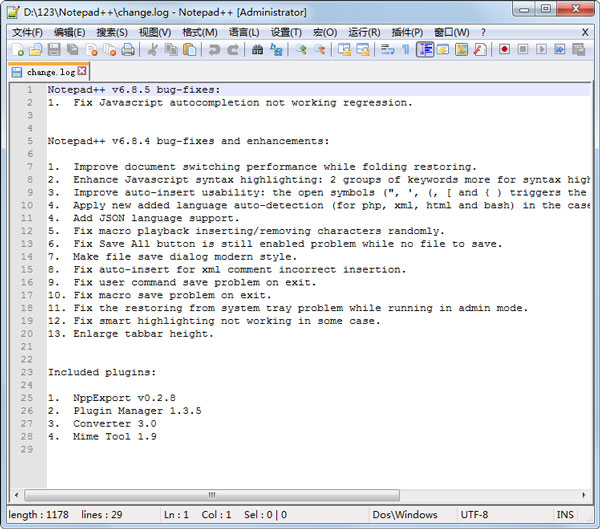
Task: Click the macro Playback triangle button
Action: (541, 50)
